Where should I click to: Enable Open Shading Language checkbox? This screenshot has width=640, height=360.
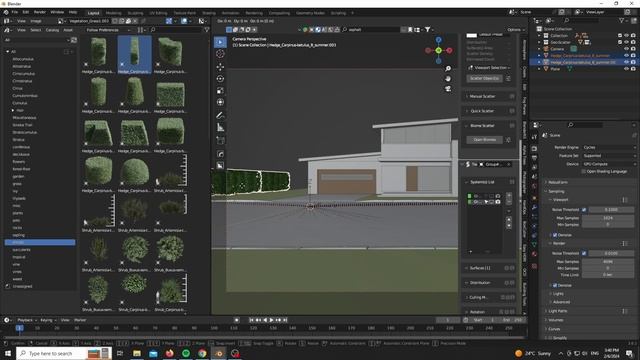pyautogui.click(x=584, y=171)
